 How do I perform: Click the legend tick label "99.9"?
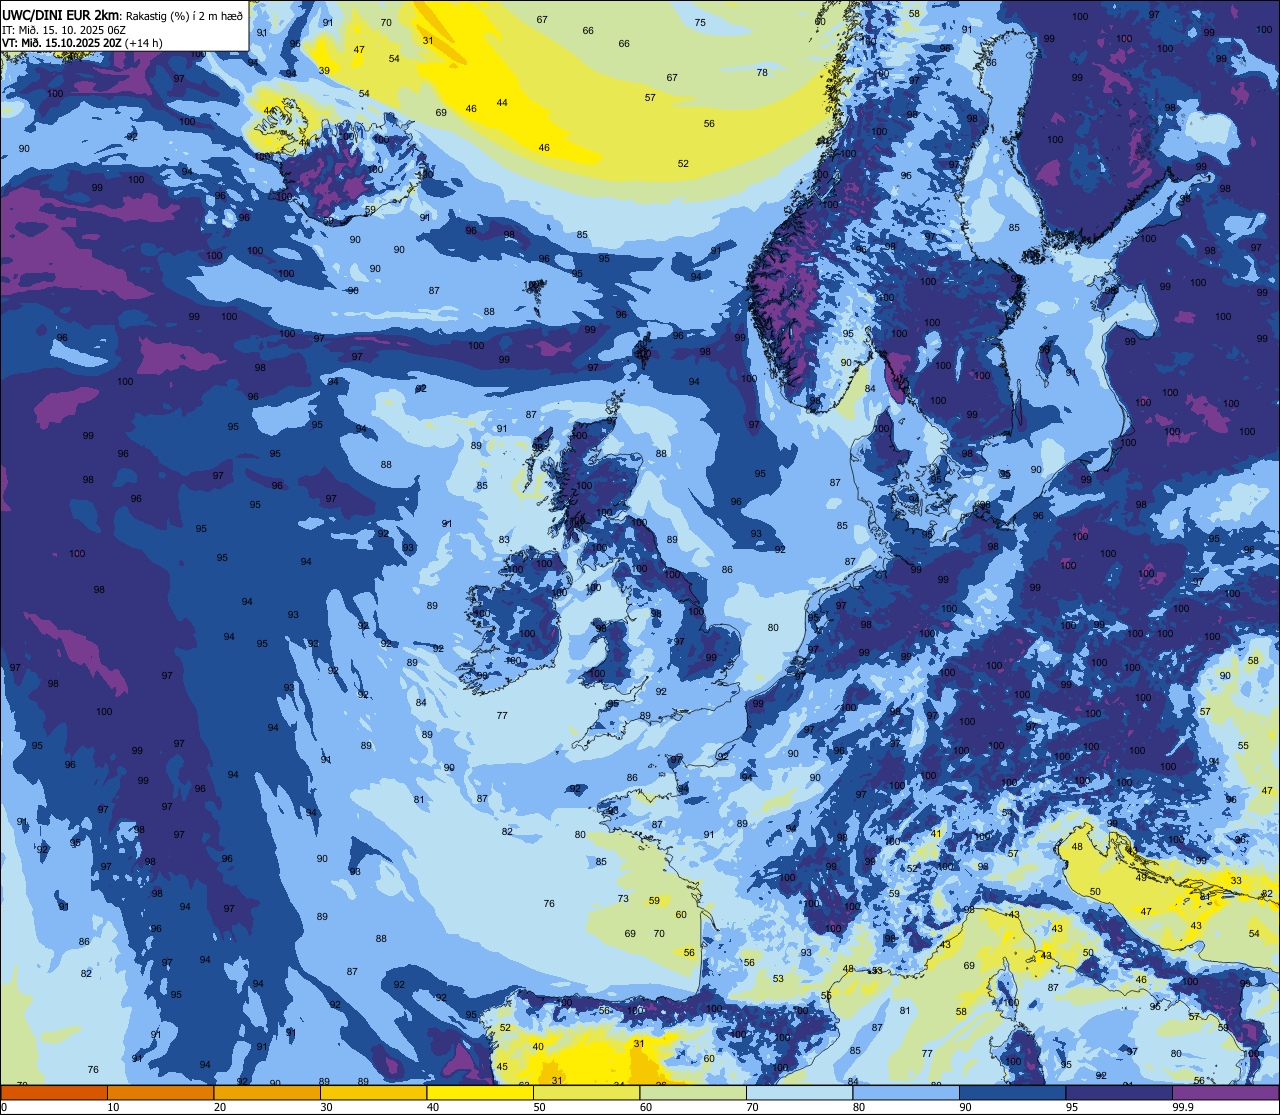(x=1183, y=1107)
